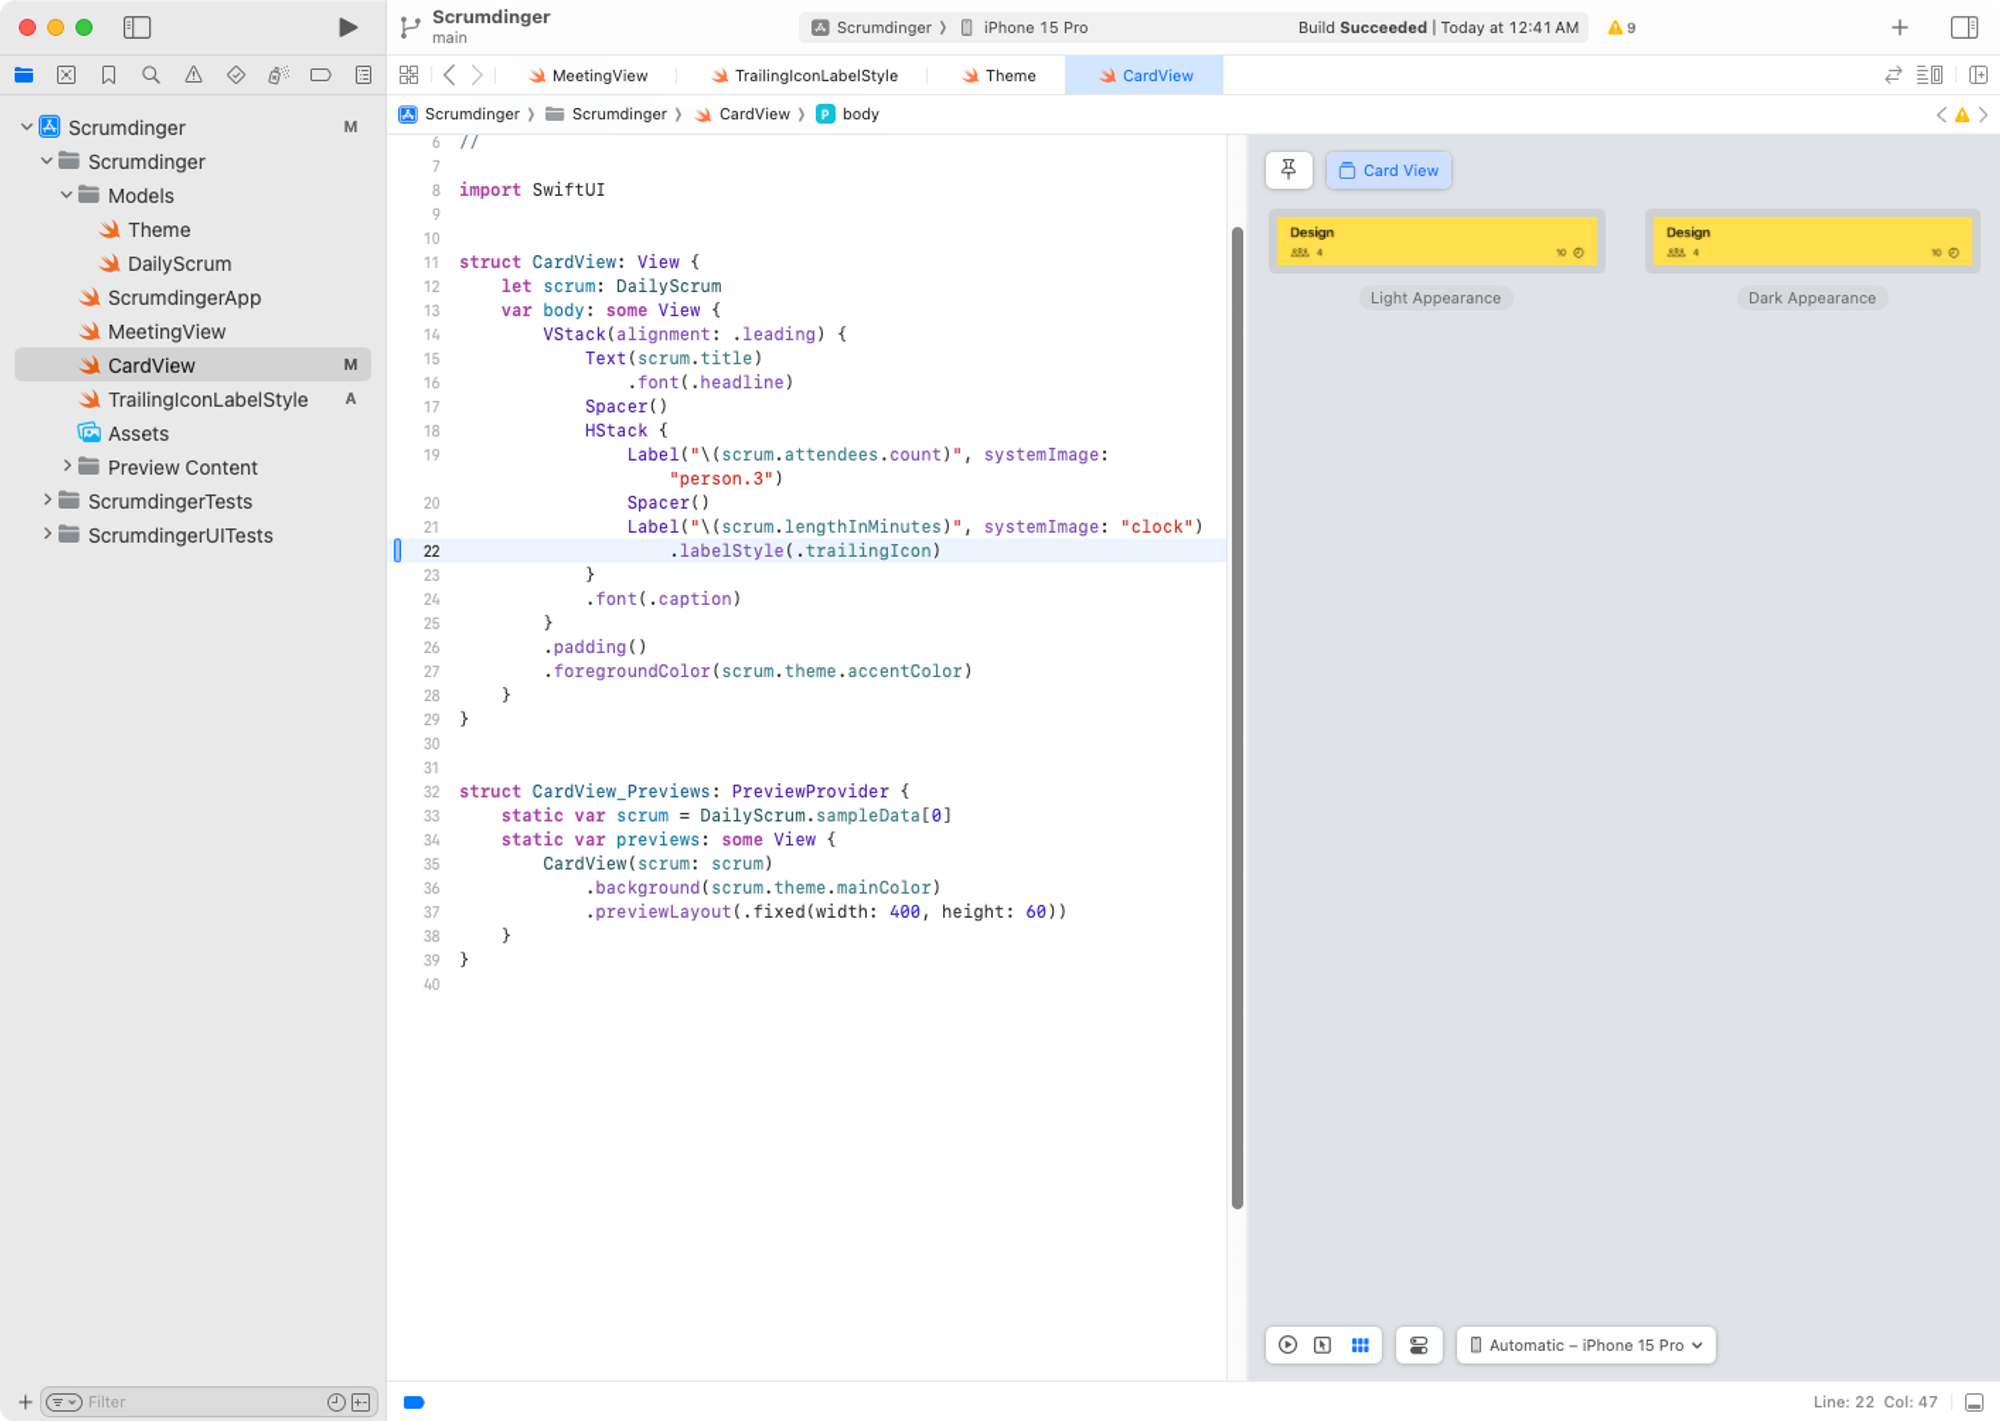Click the Card View preview button

(x=1388, y=170)
